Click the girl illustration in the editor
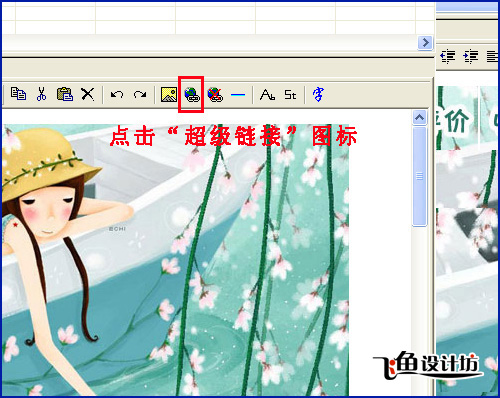The height and width of the screenshot is (398, 500). pos(176,260)
